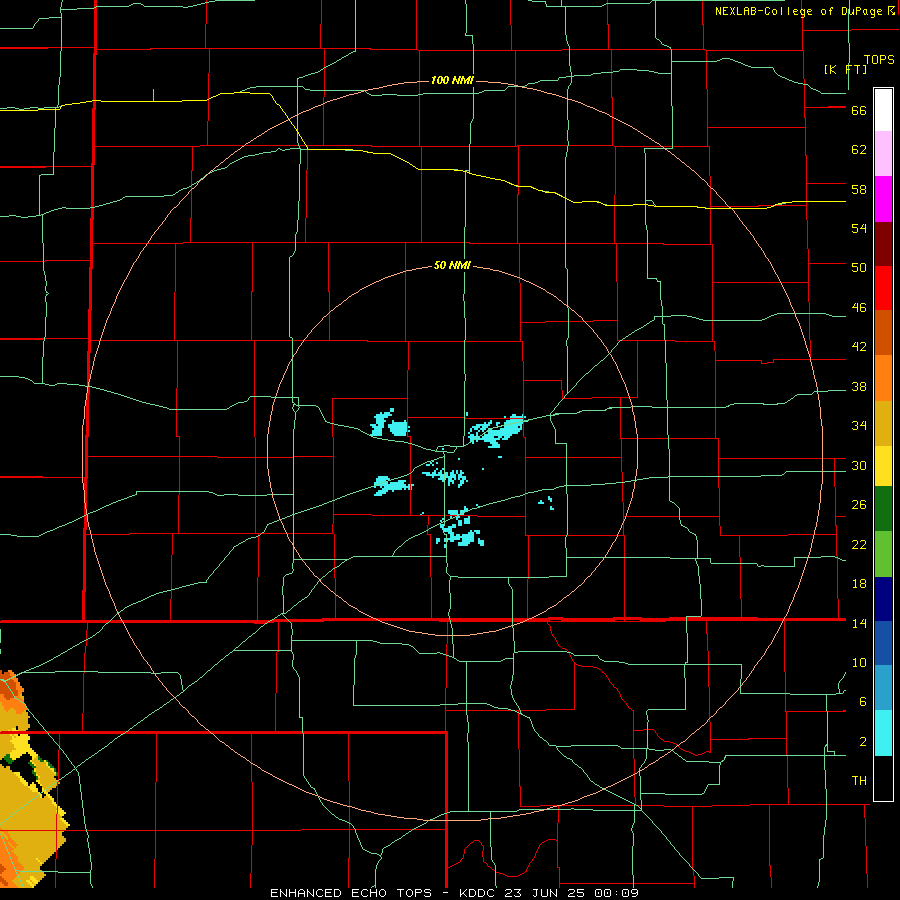This screenshot has height=900, width=900.
Task: Click the legend value "34"
Action: click(859, 426)
